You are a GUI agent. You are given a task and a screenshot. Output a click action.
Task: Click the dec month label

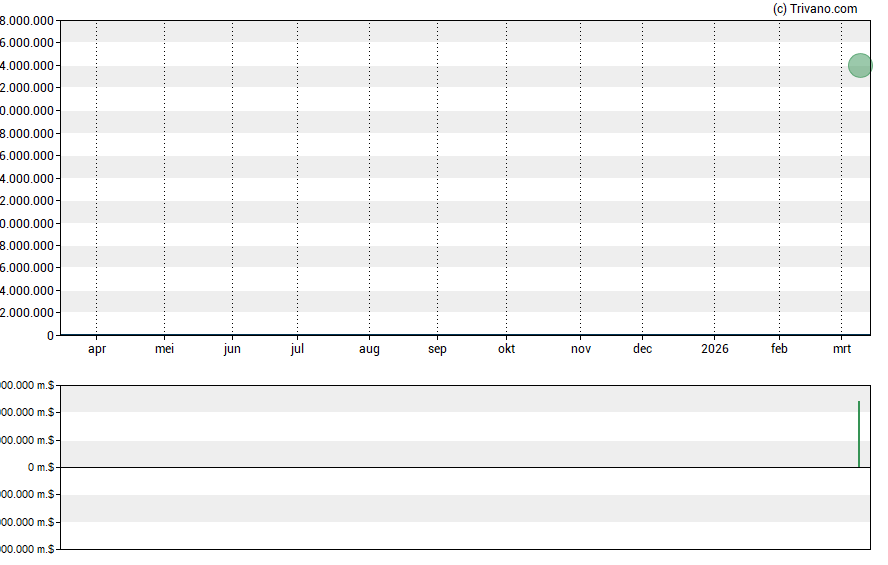click(x=643, y=349)
